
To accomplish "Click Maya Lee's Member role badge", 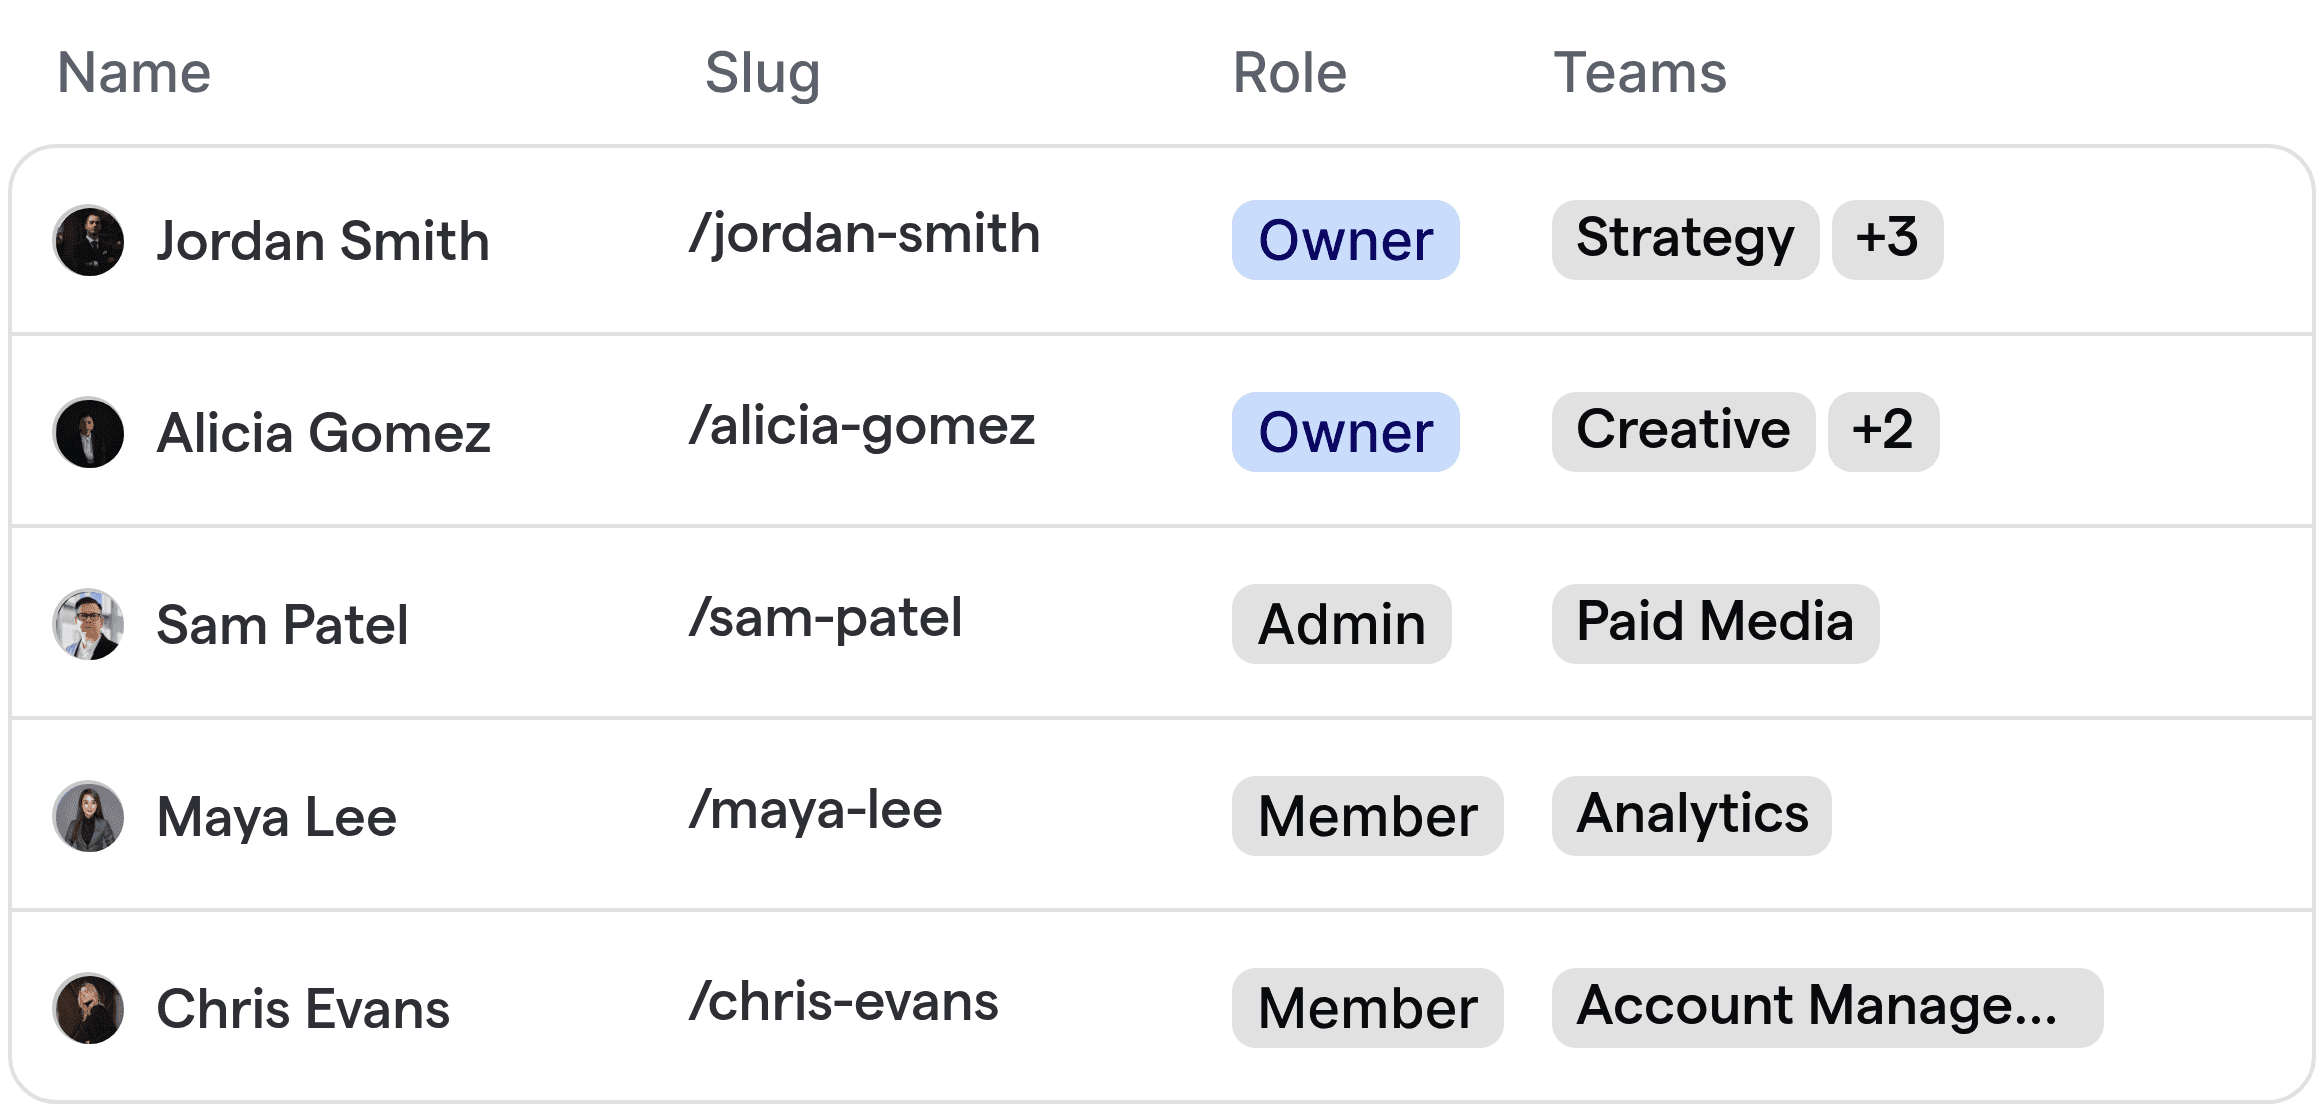I will [x=1367, y=816].
